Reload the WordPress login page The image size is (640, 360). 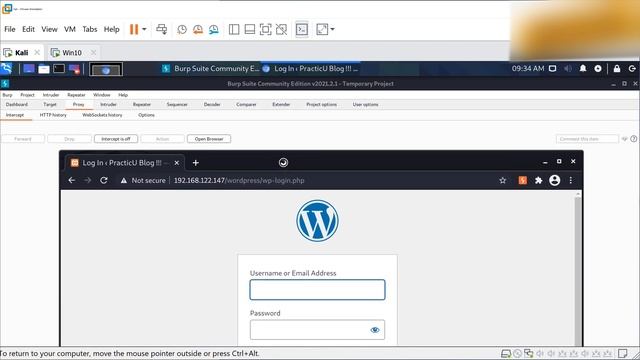coord(104,180)
